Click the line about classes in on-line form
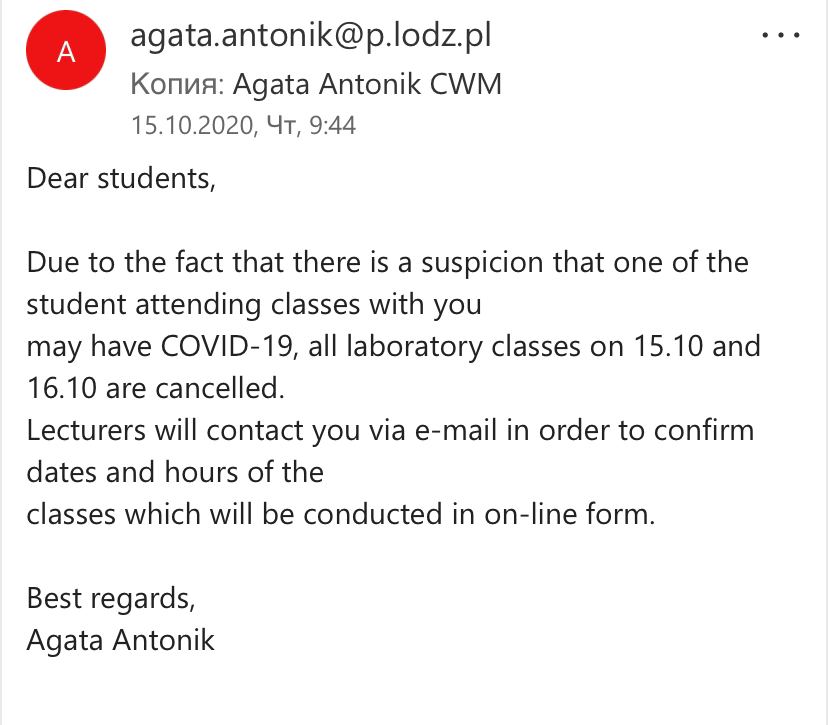The height and width of the screenshot is (725, 828). click(341, 514)
